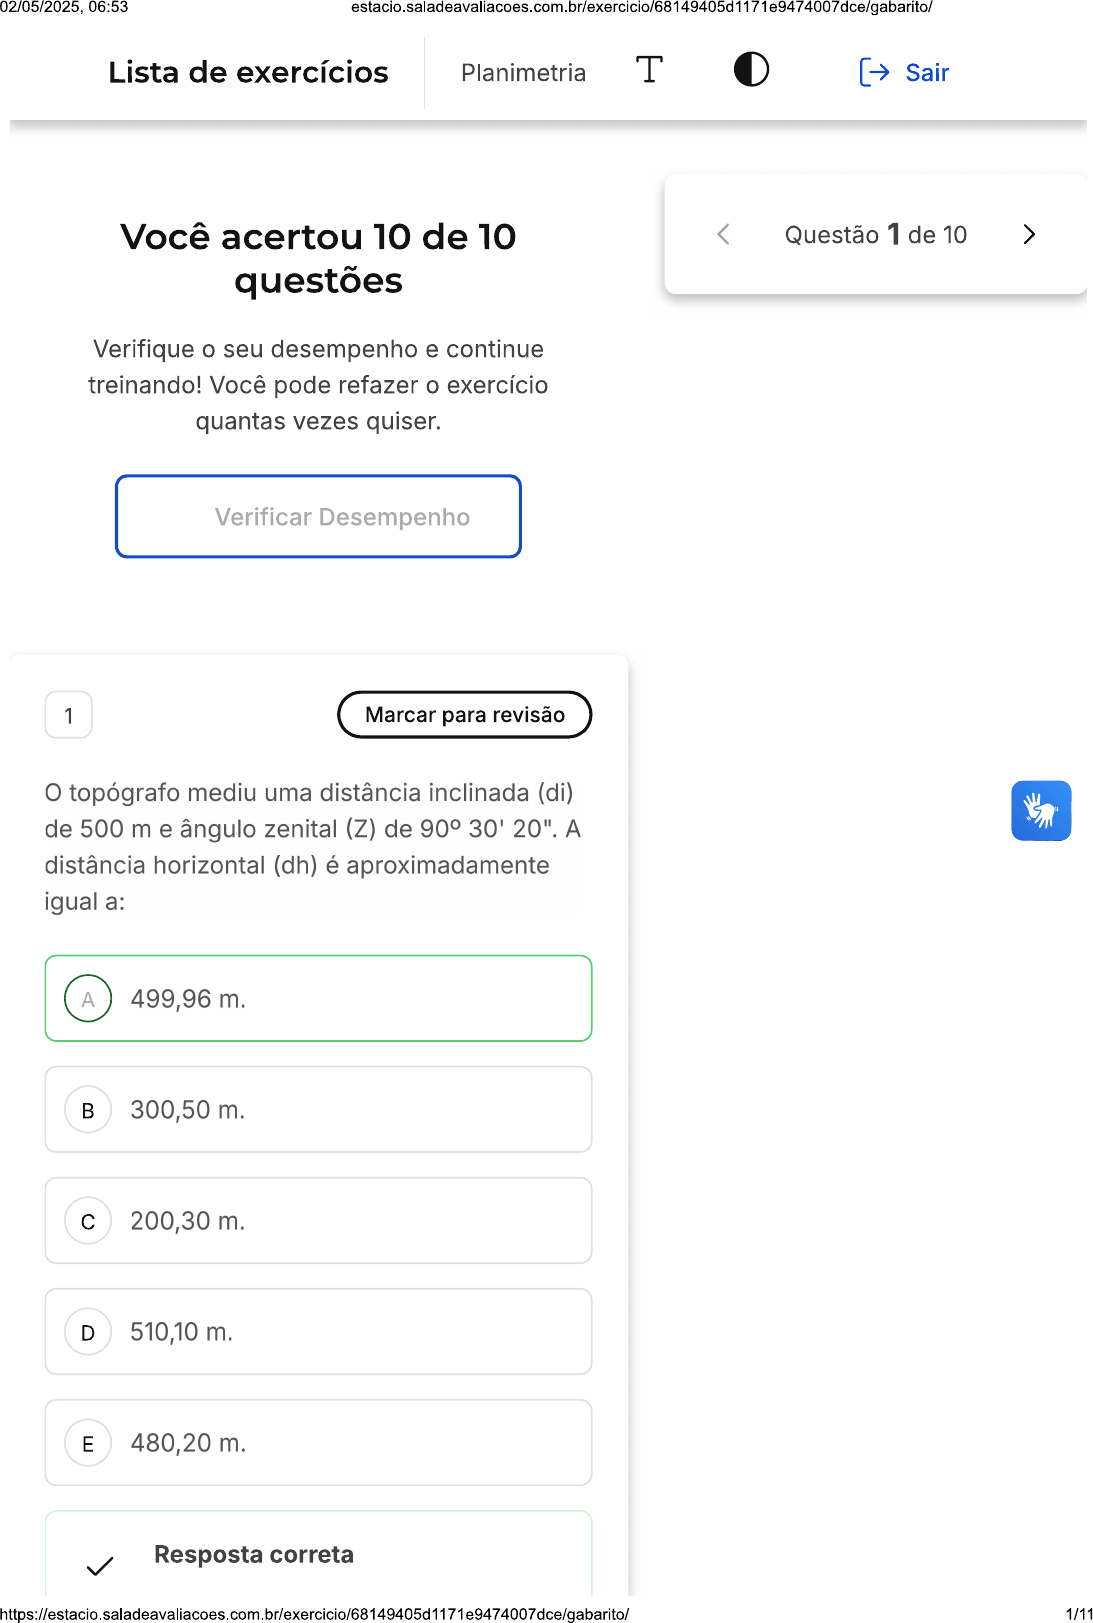
Task: Click the Verificar Desempenho button
Action: point(318,516)
